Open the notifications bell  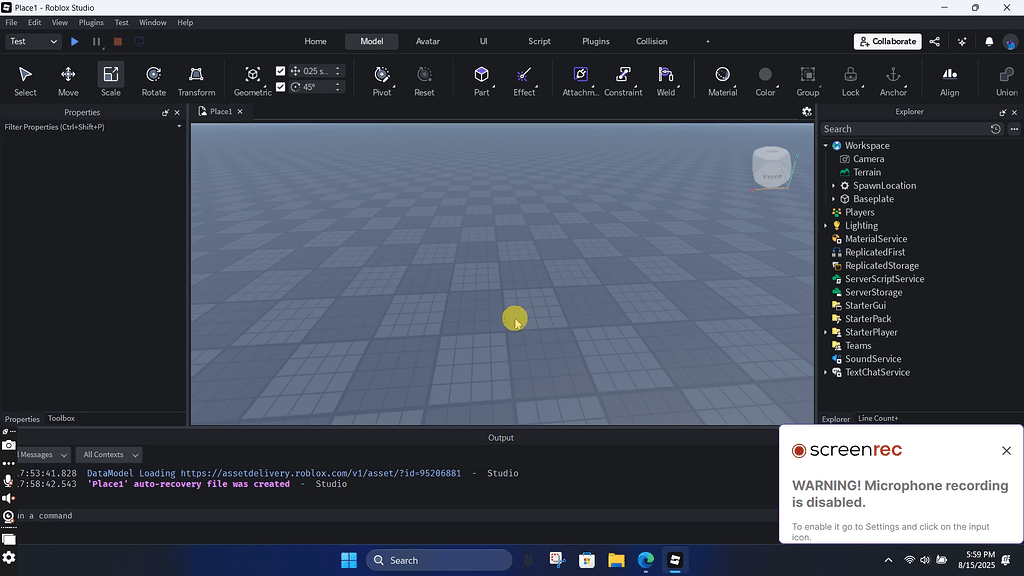tap(989, 41)
